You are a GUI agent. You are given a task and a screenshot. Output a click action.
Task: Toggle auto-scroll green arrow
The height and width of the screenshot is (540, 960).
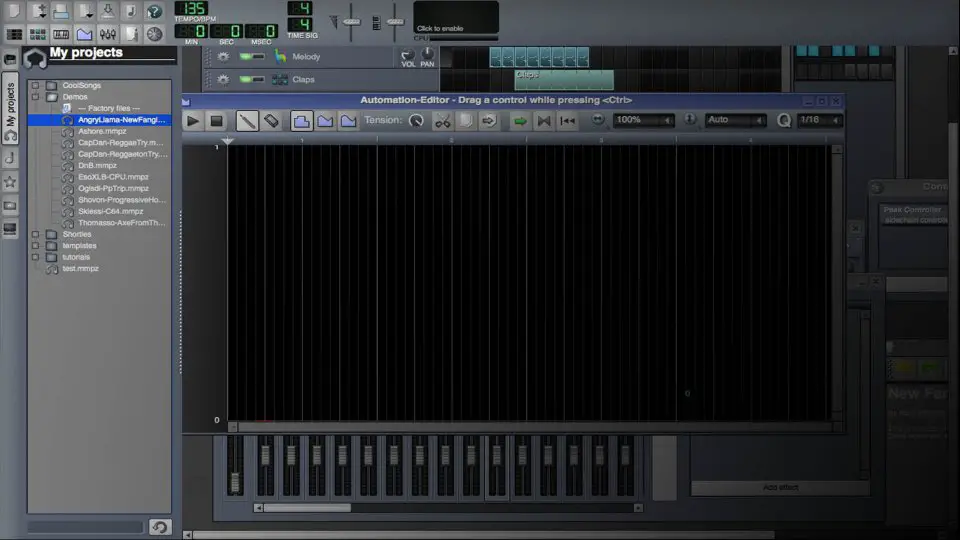520,121
